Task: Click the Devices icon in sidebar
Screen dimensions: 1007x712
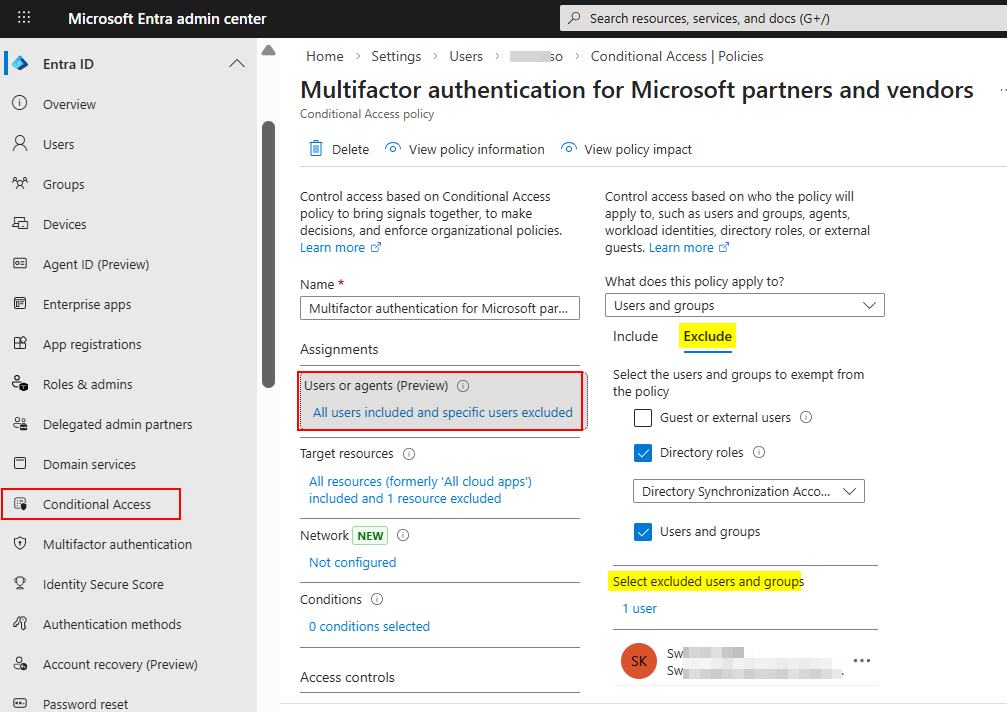Action: 20,223
